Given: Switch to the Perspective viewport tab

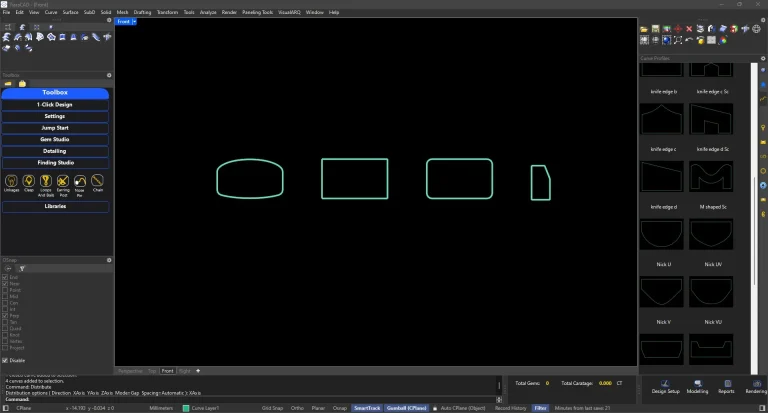Looking at the screenshot, I should click(x=130, y=371).
